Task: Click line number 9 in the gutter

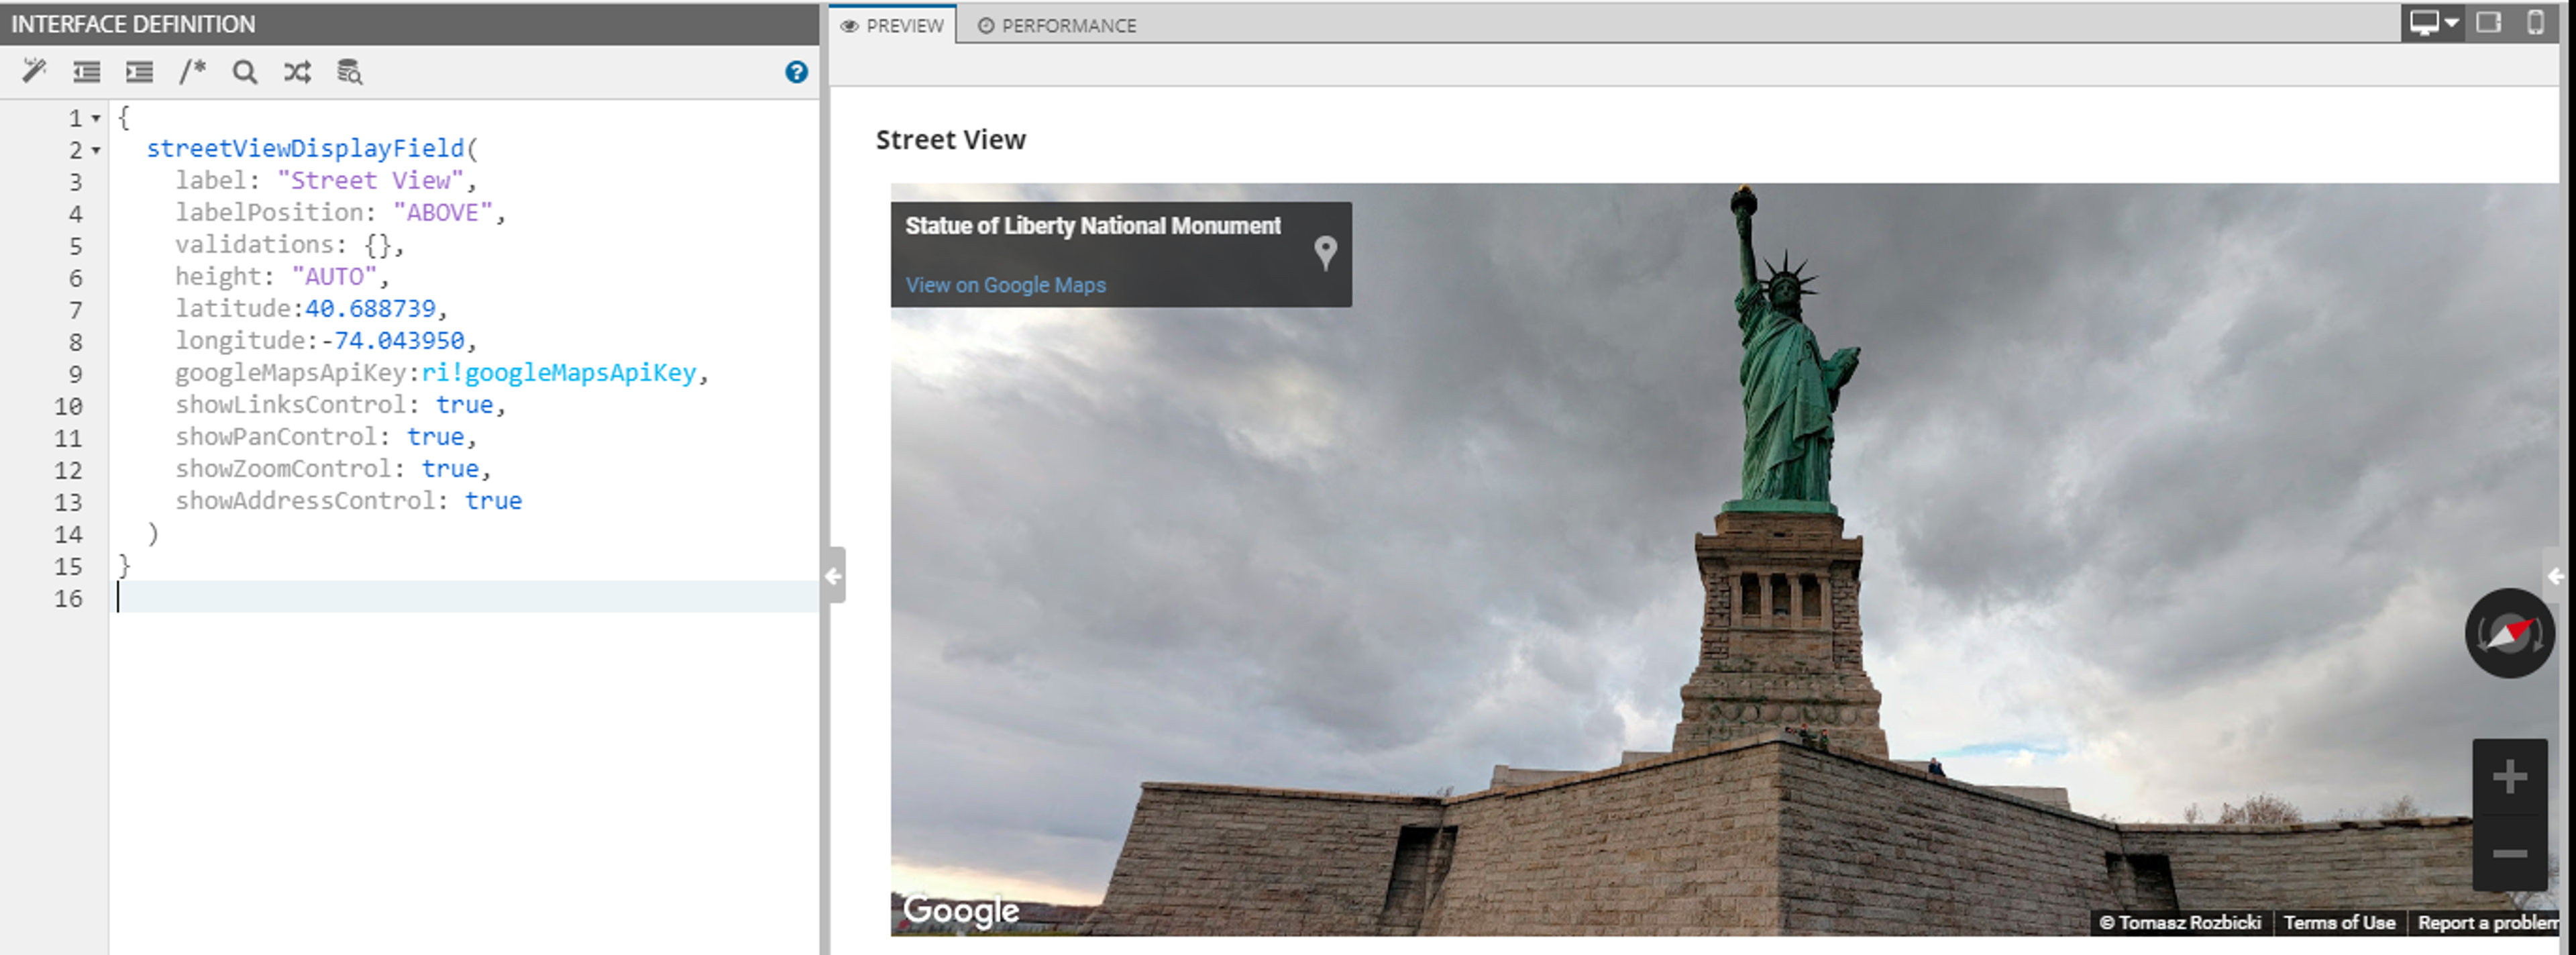Action: click(75, 374)
